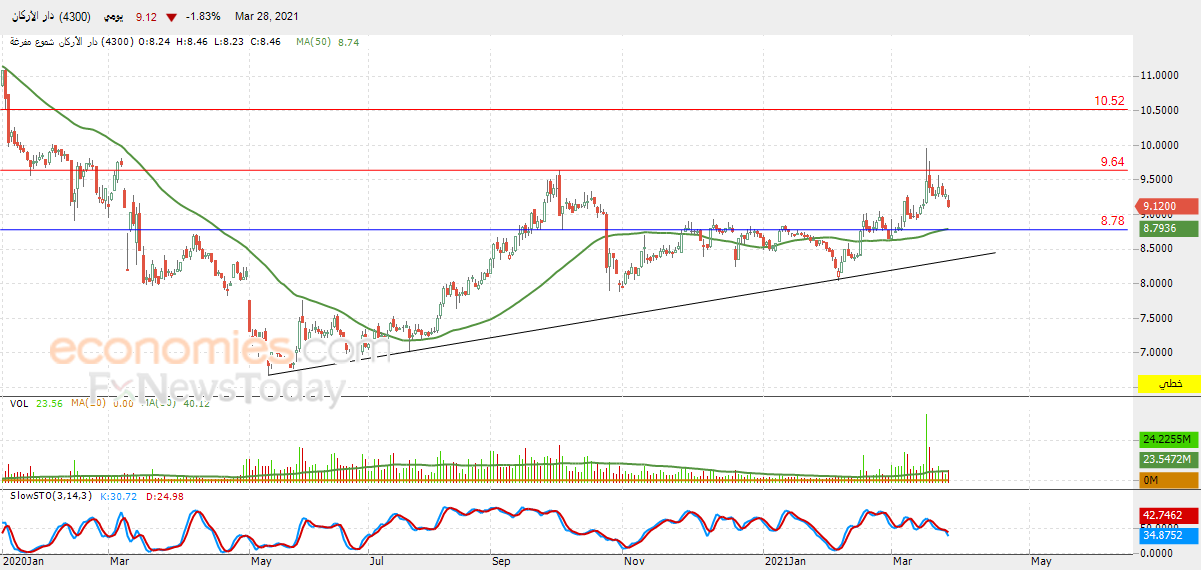Select the 9.64 resistance level label

1112,161
